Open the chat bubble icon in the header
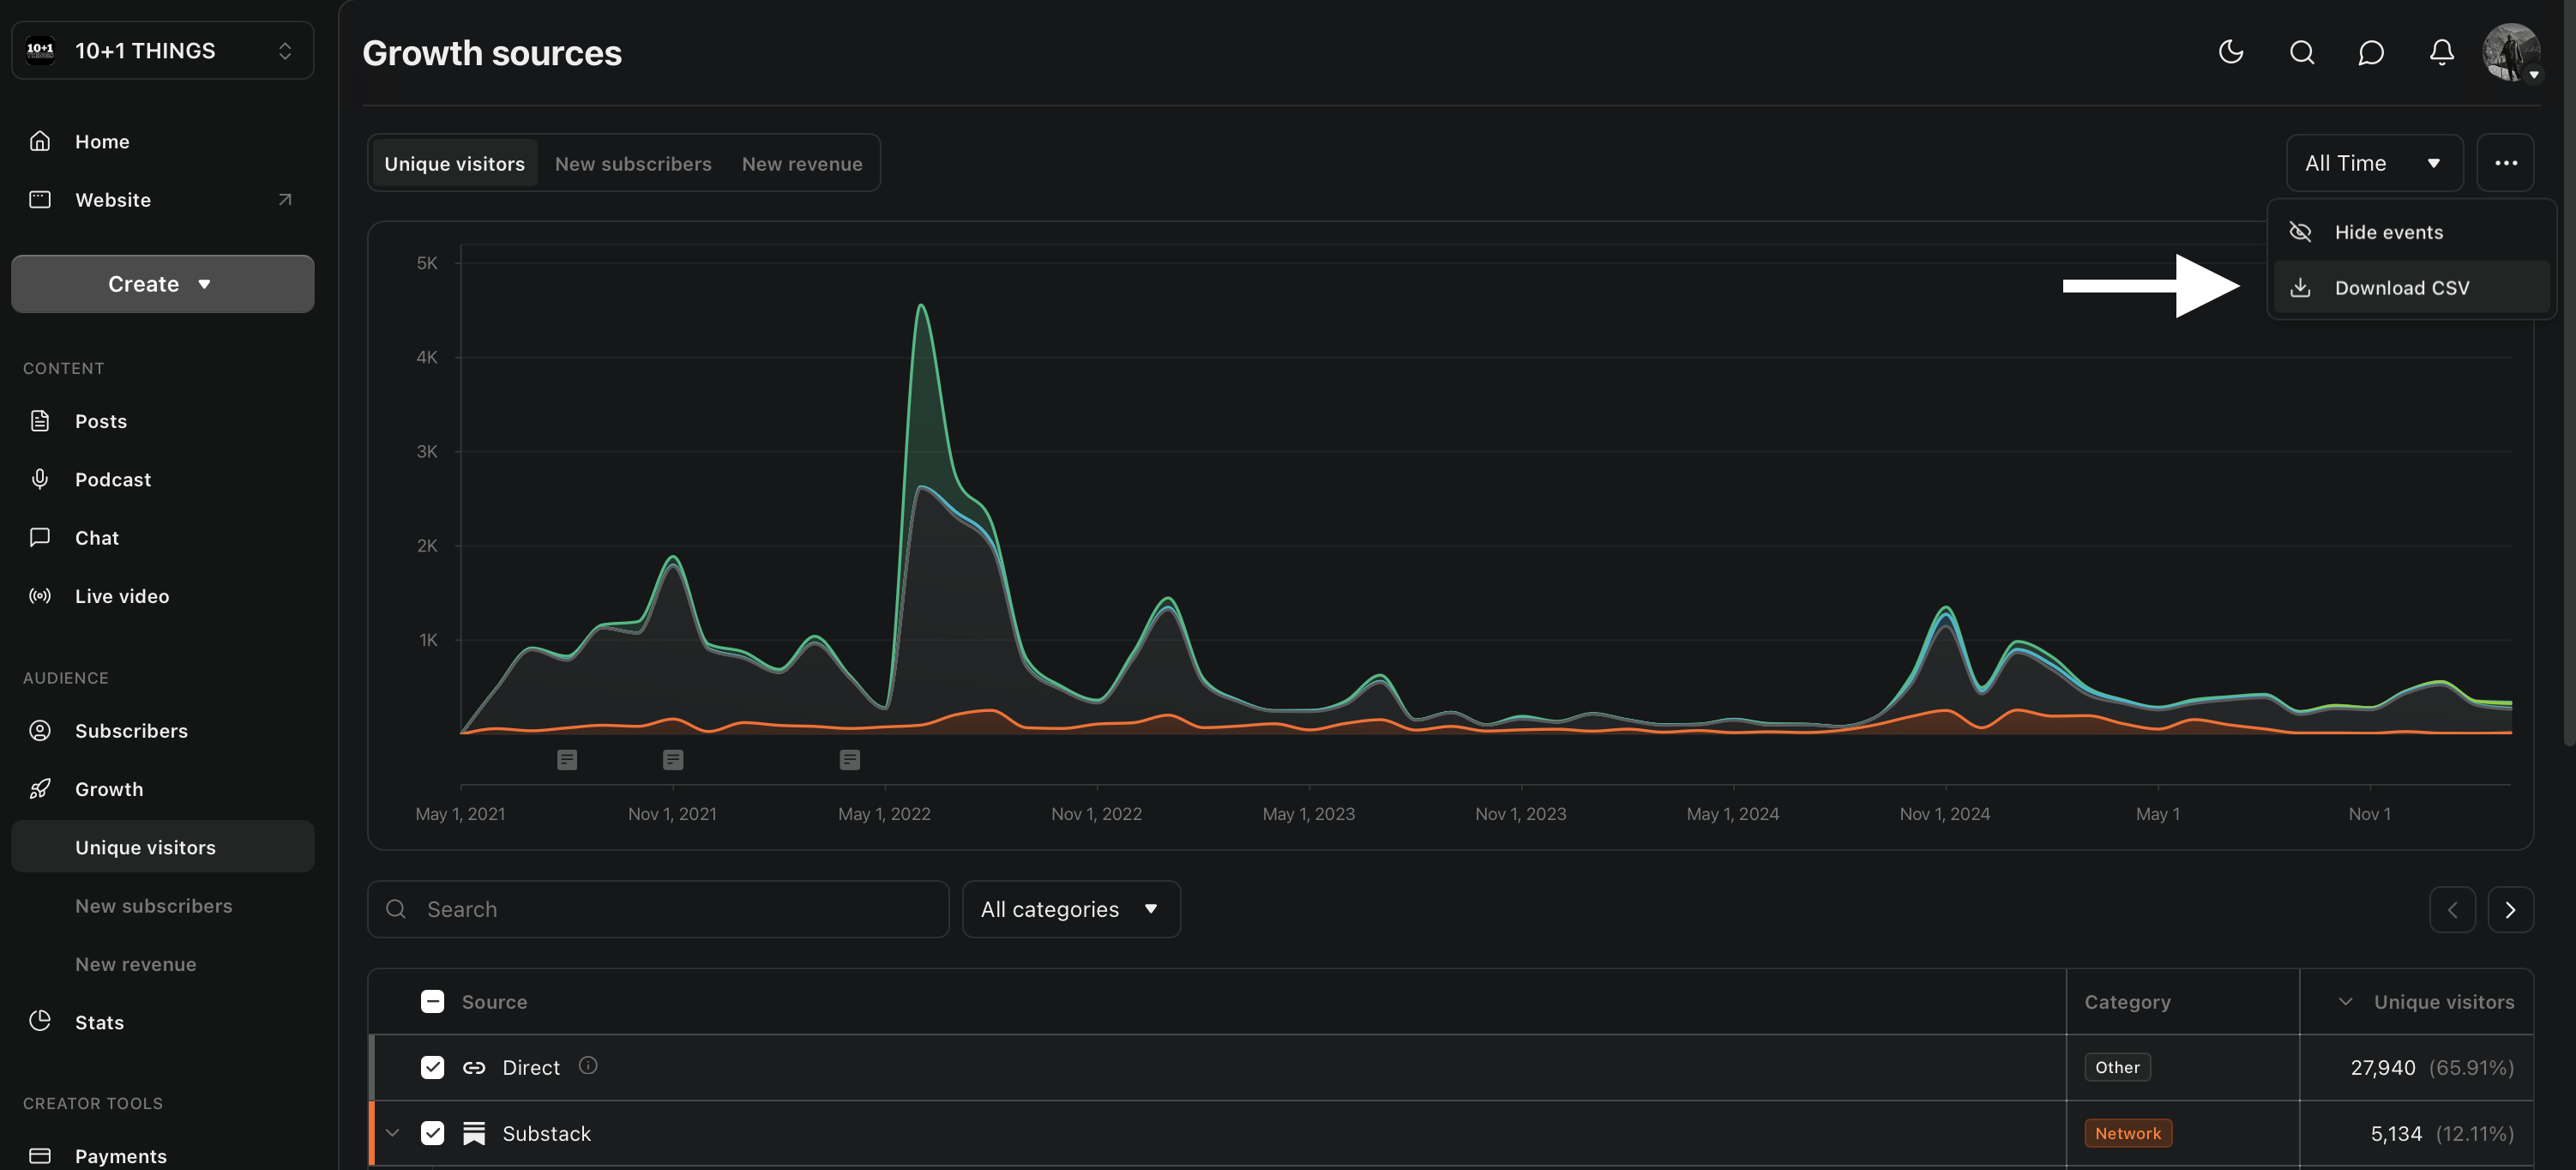The image size is (2576, 1170). [2371, 52]
